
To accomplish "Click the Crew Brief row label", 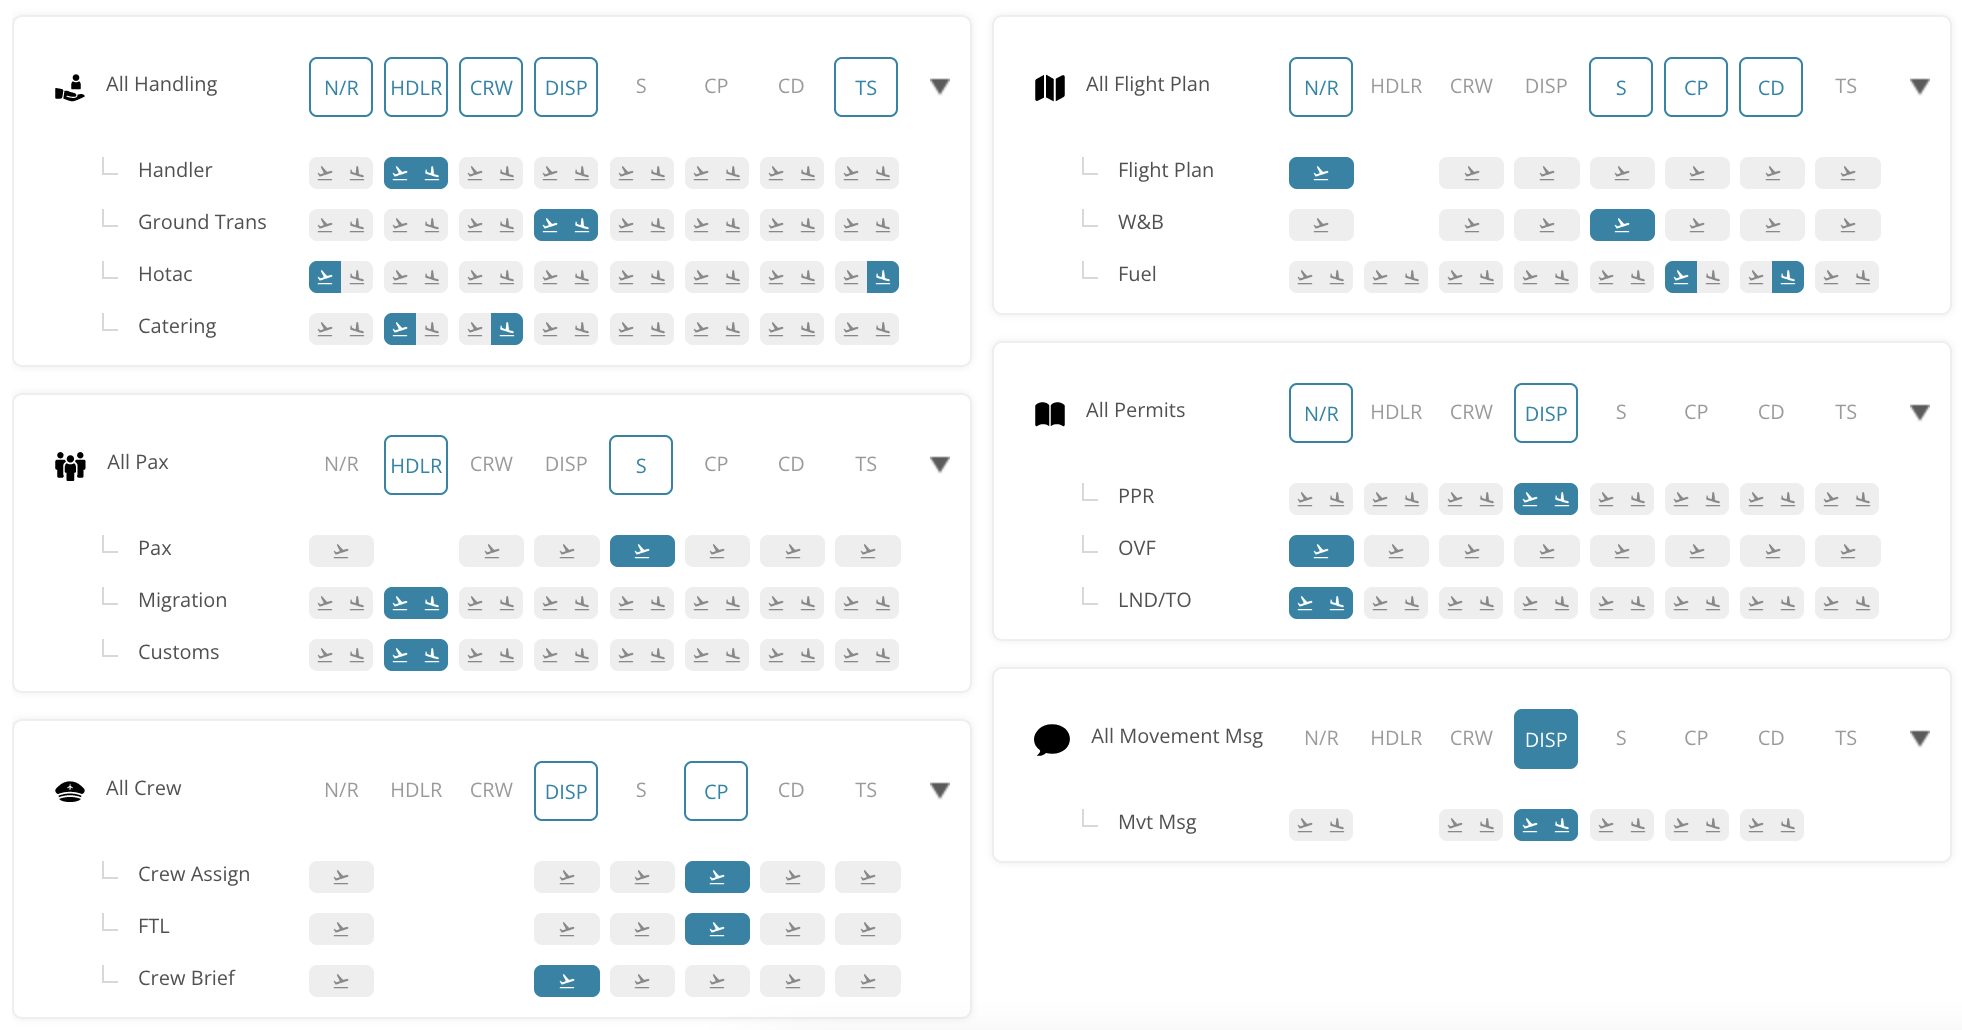I will (x=186, y=978).
